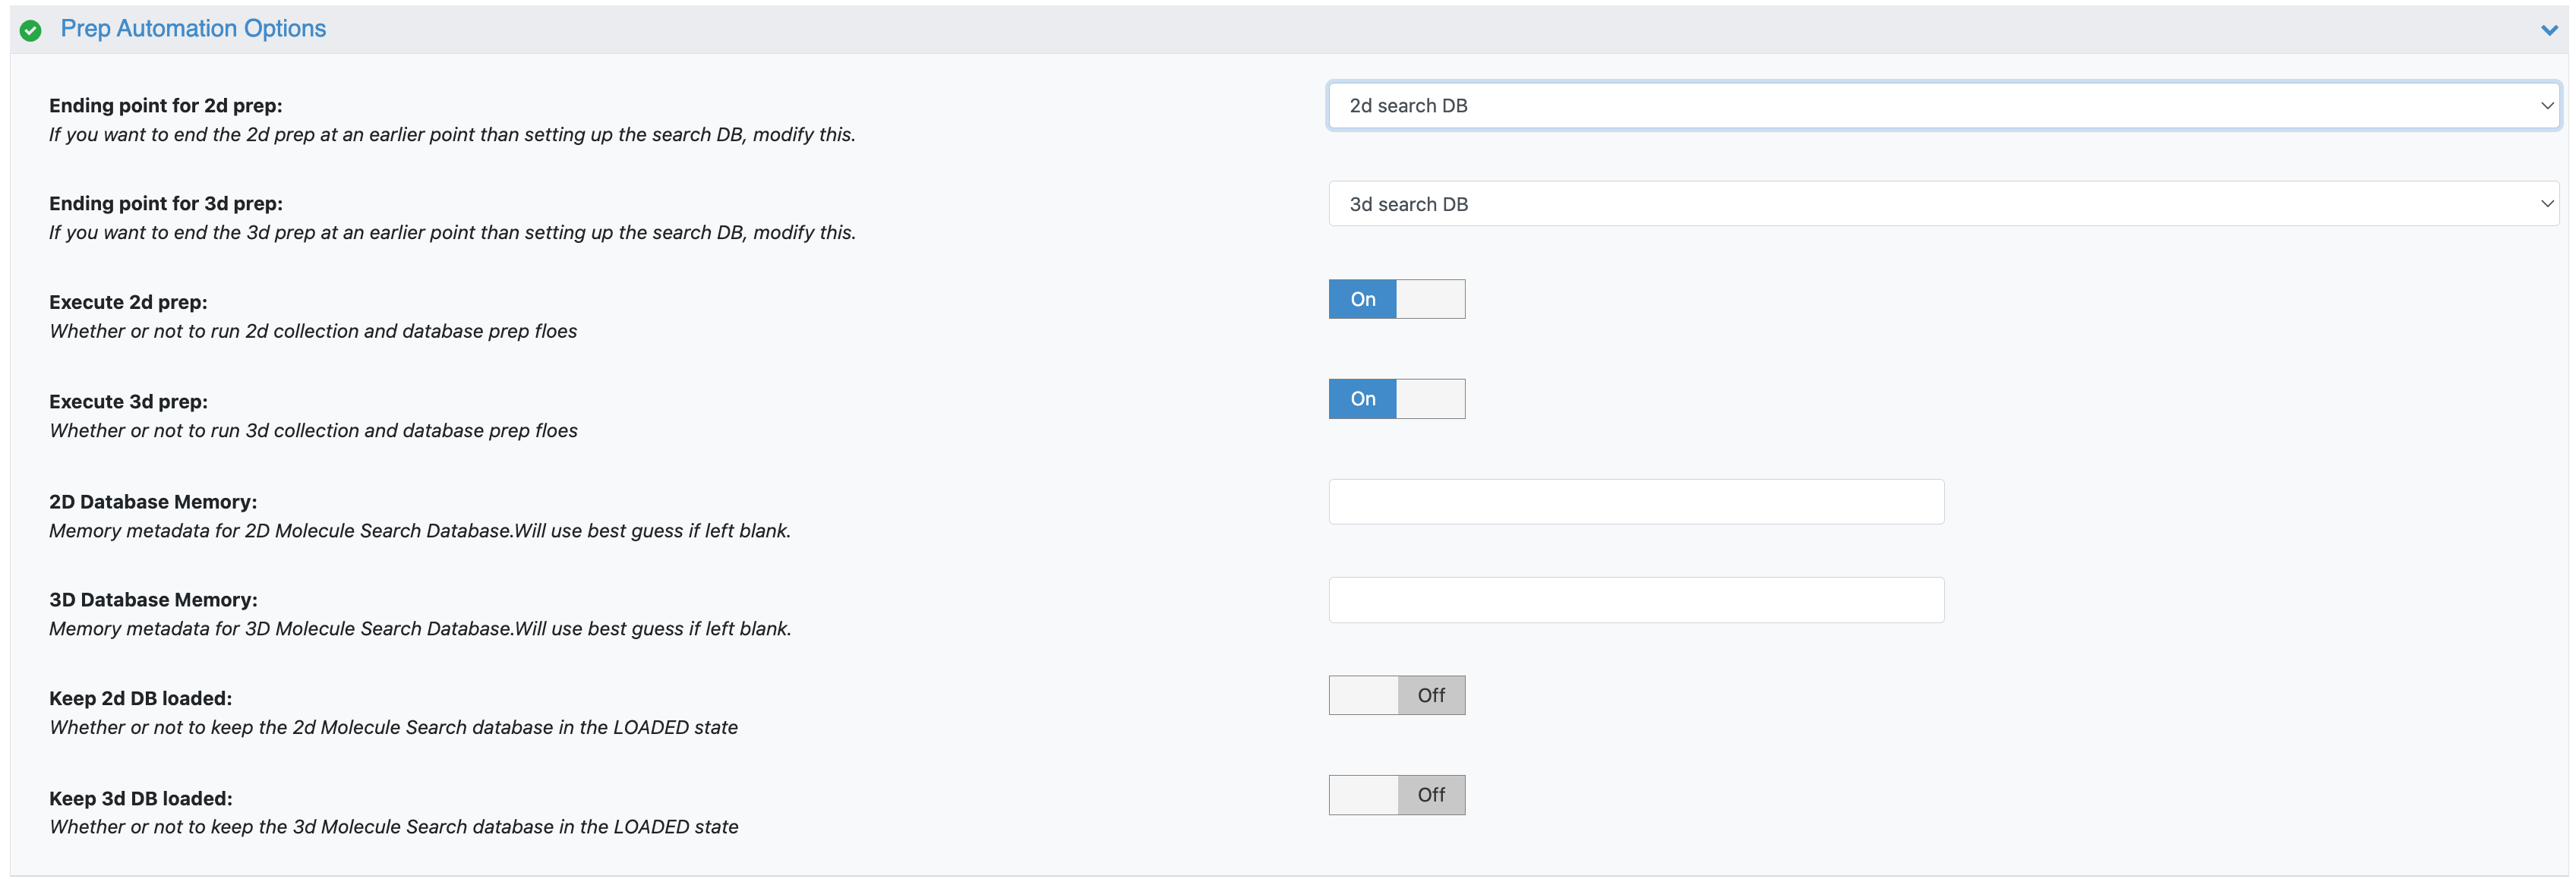Click the 'Keep 2d DB loaded' label
Screen dimensions: 2576x882
point(140,699)
